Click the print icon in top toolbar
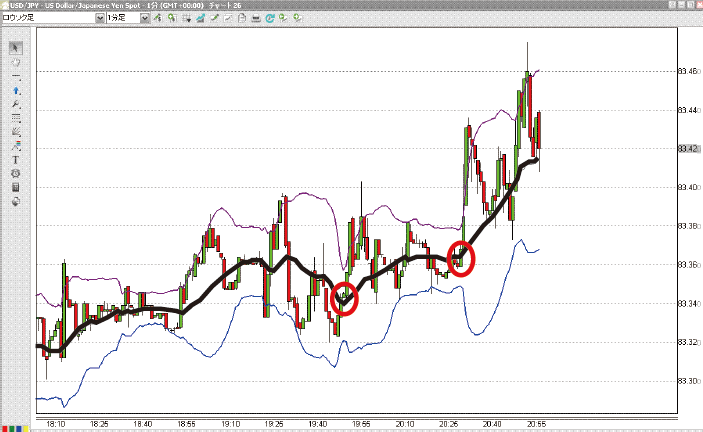This screenshot has height=432, width=703. coord(257,18)
